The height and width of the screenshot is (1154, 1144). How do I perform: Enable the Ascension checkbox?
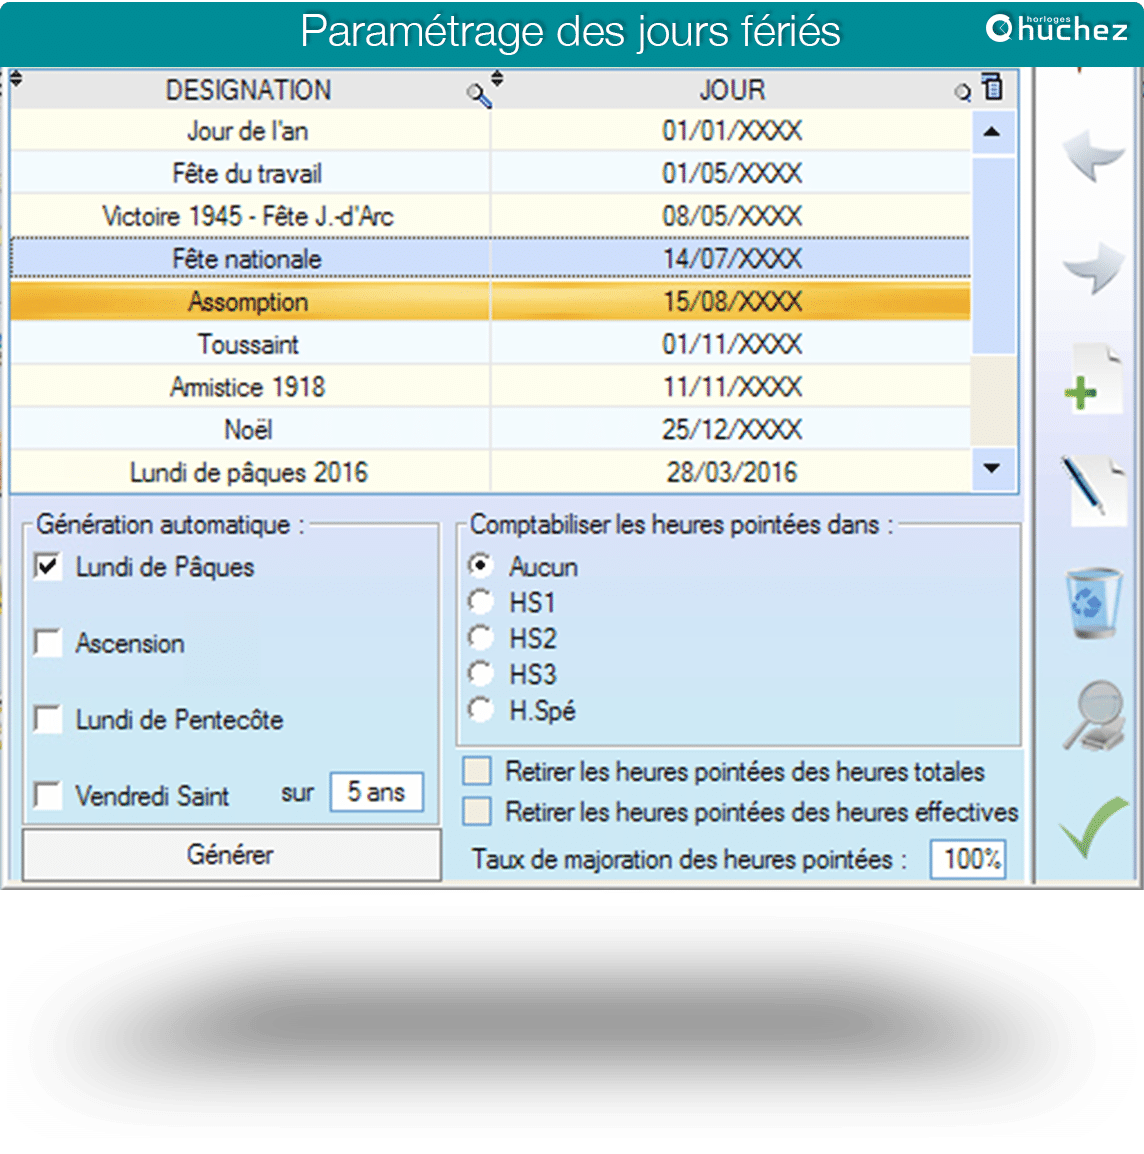tap(48, 643)
